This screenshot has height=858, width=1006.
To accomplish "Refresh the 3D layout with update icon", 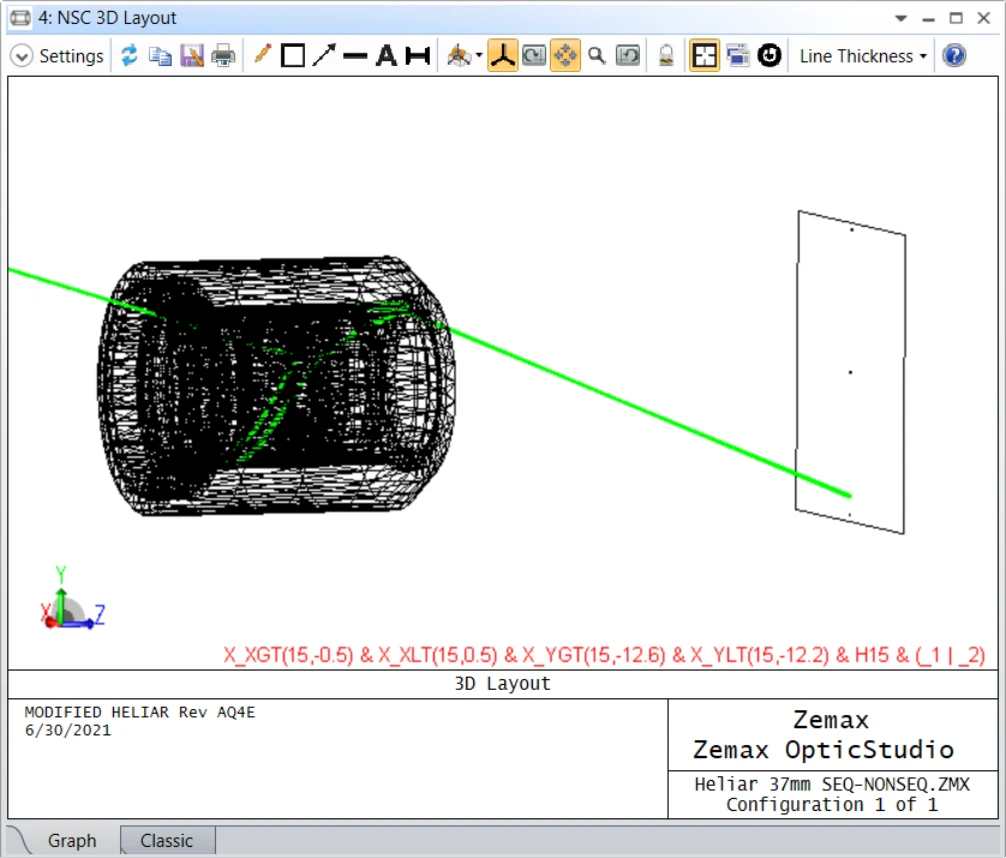I will [x=129, y=56].
